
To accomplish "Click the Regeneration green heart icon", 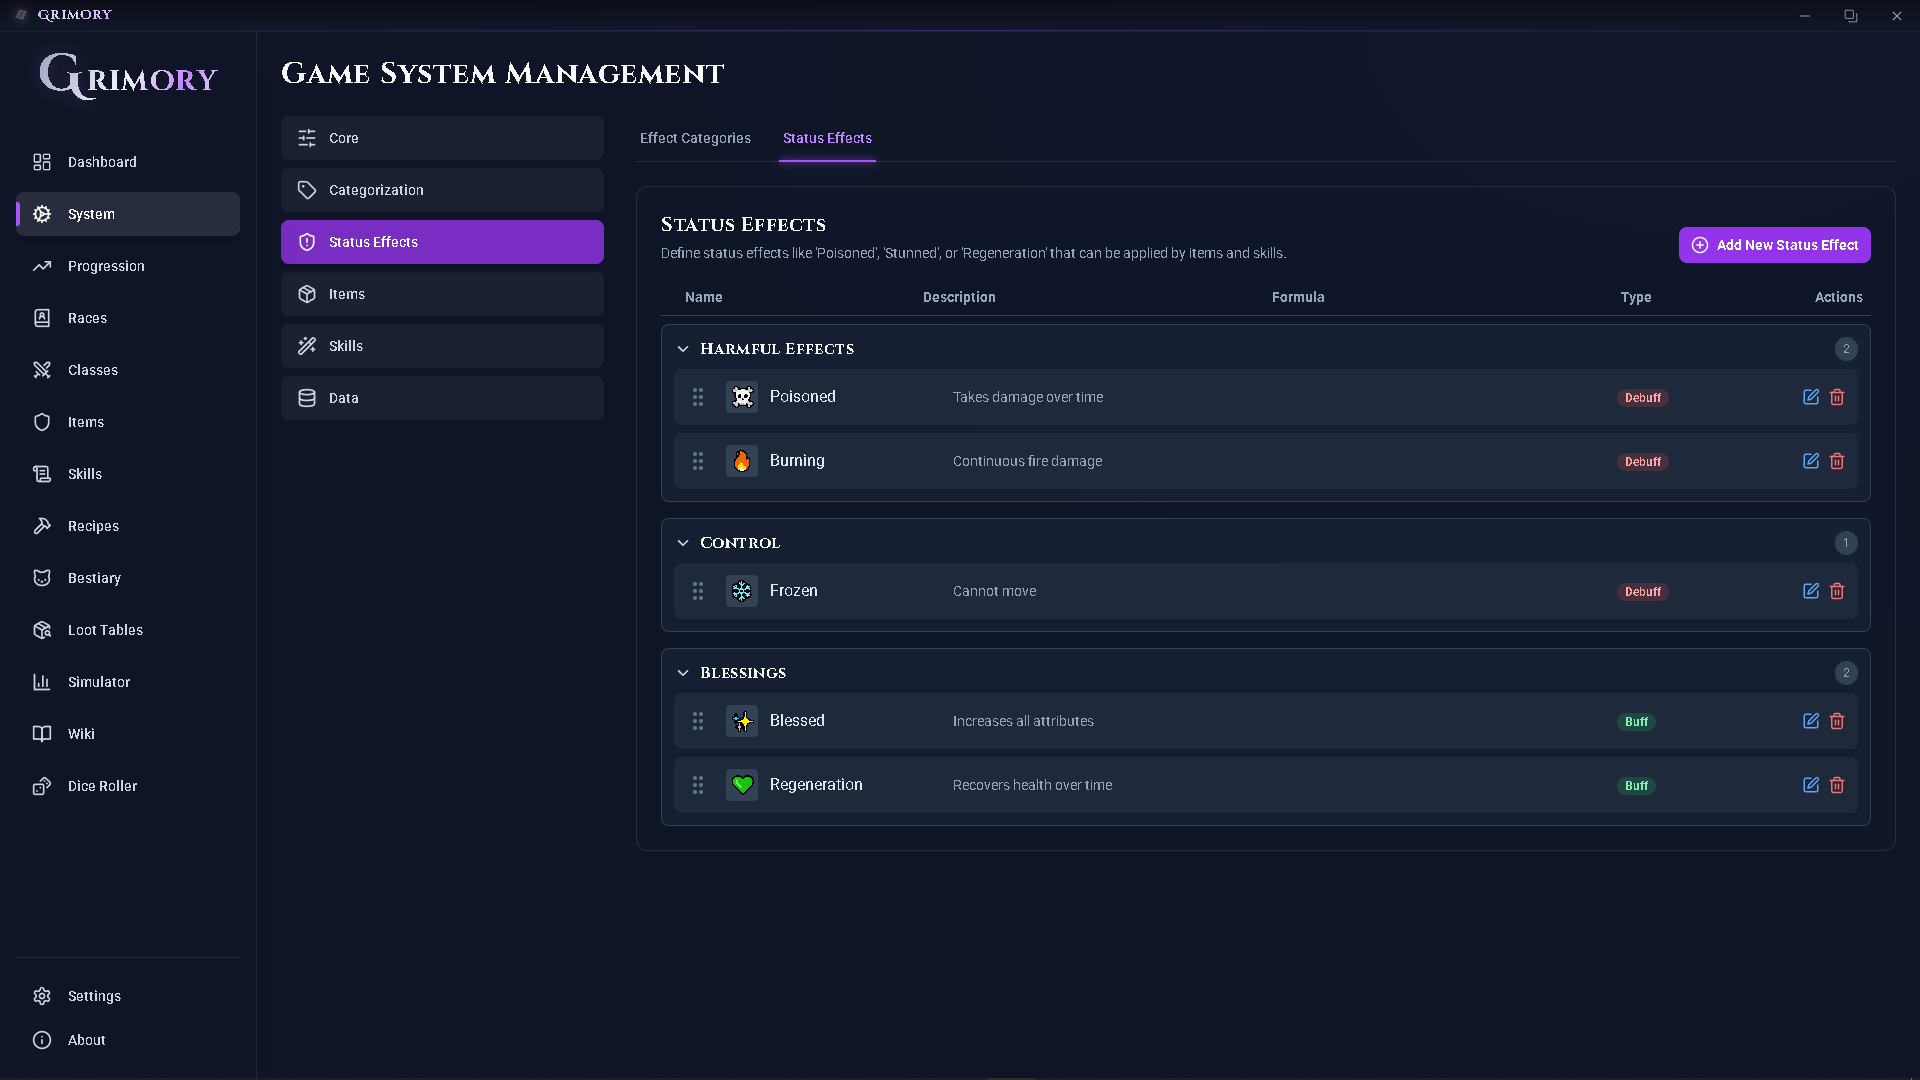I will (x=741, y=785).
